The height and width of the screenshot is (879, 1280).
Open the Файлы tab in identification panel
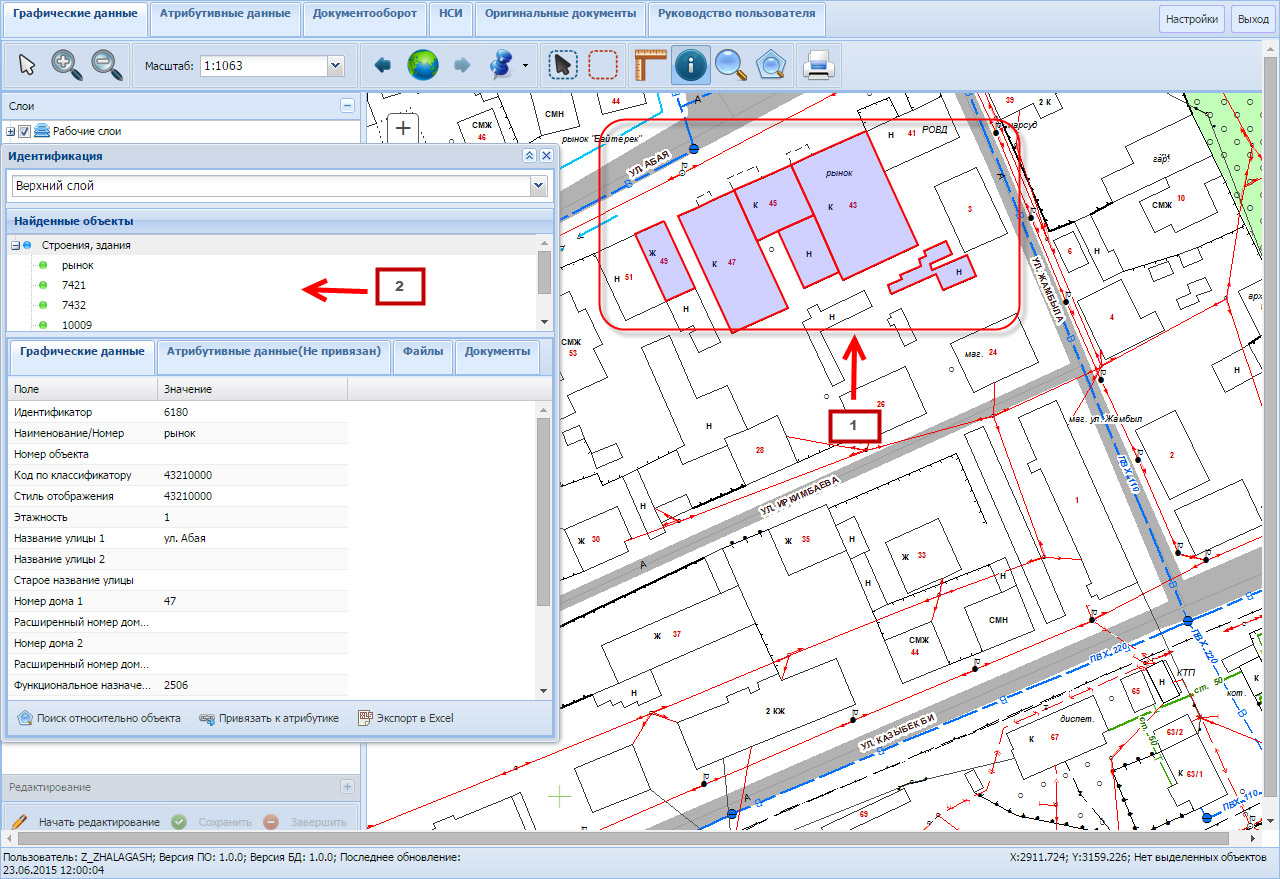pos(423,352)
